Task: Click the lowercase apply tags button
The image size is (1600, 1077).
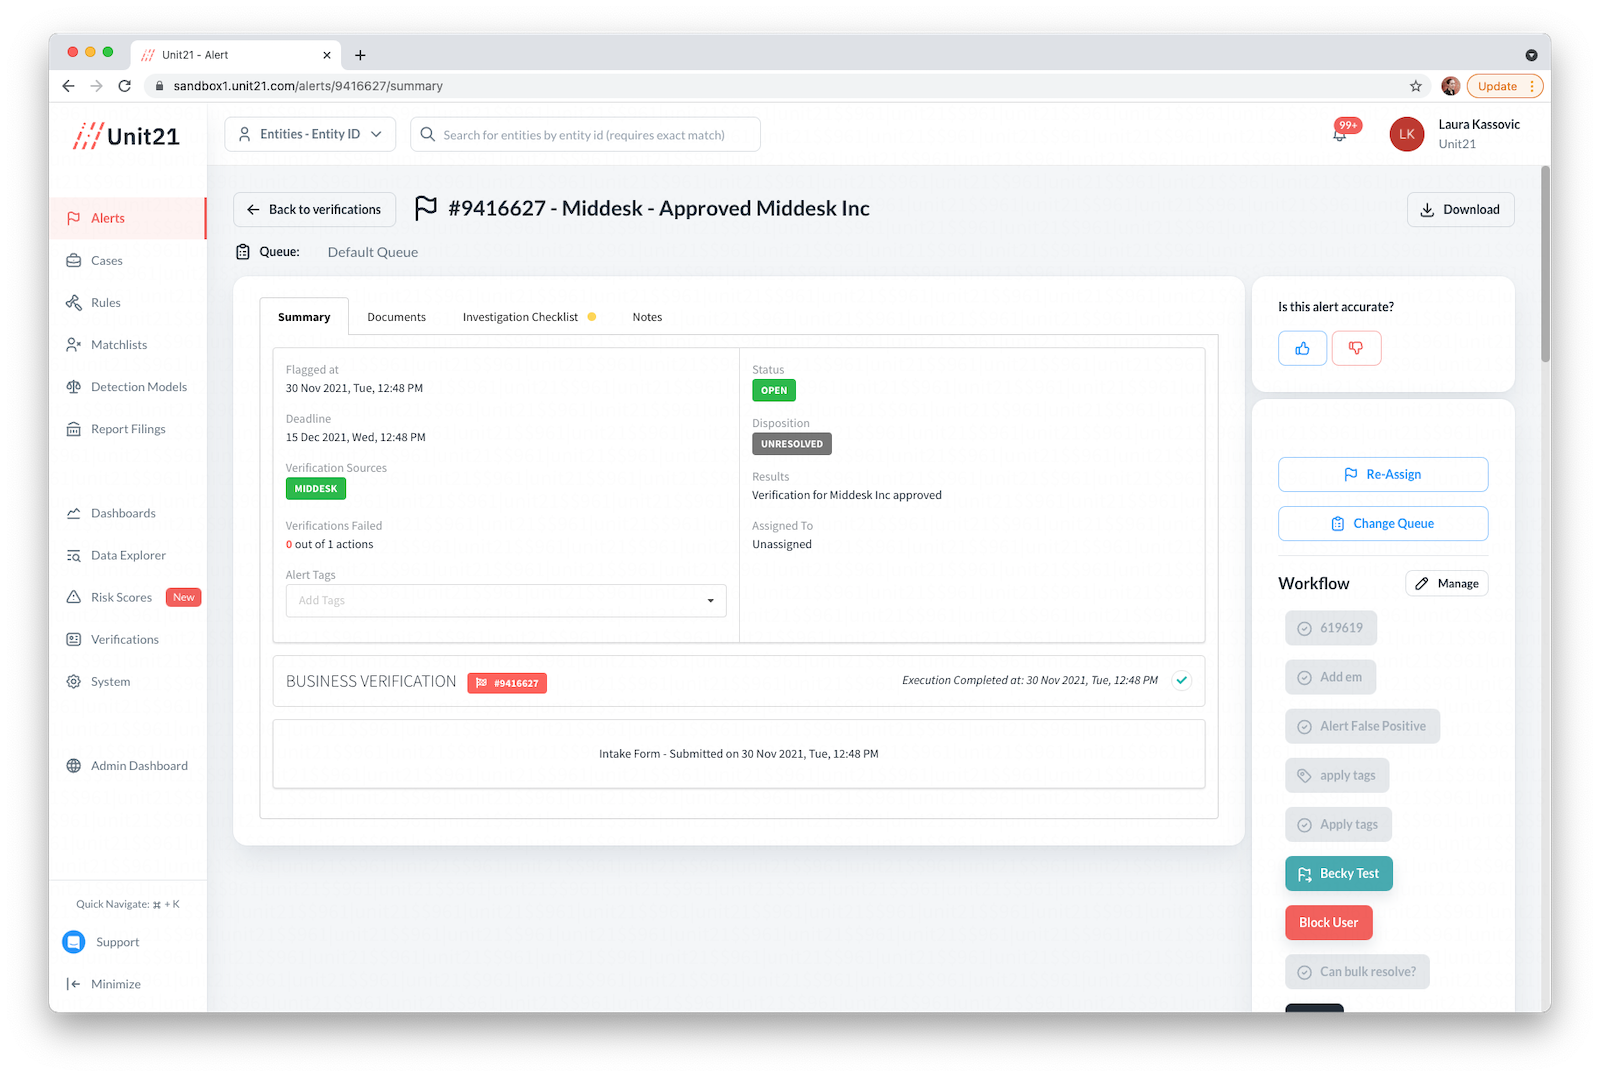Action: [1337, 775]
